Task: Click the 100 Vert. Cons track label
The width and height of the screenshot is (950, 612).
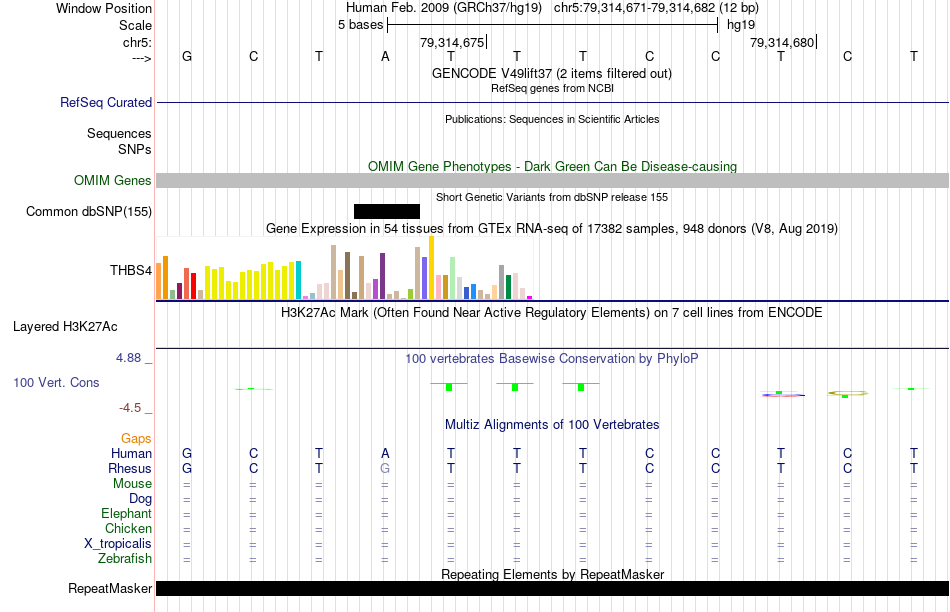Action: [x=56, y=382]
